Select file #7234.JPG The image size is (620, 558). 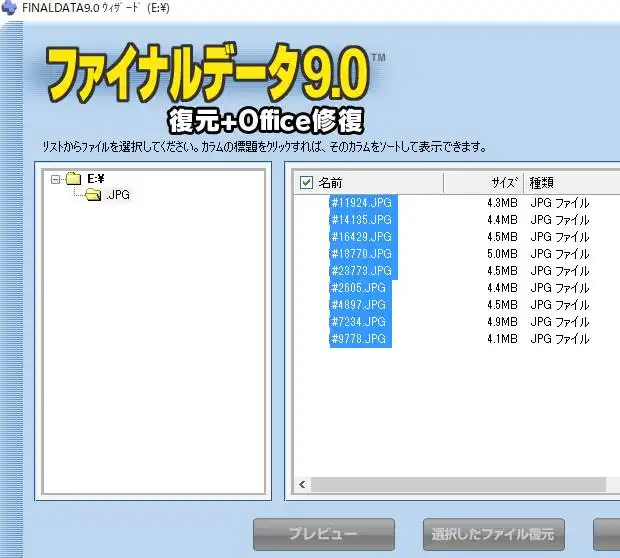pyautogui.click(x=360, y=322)
